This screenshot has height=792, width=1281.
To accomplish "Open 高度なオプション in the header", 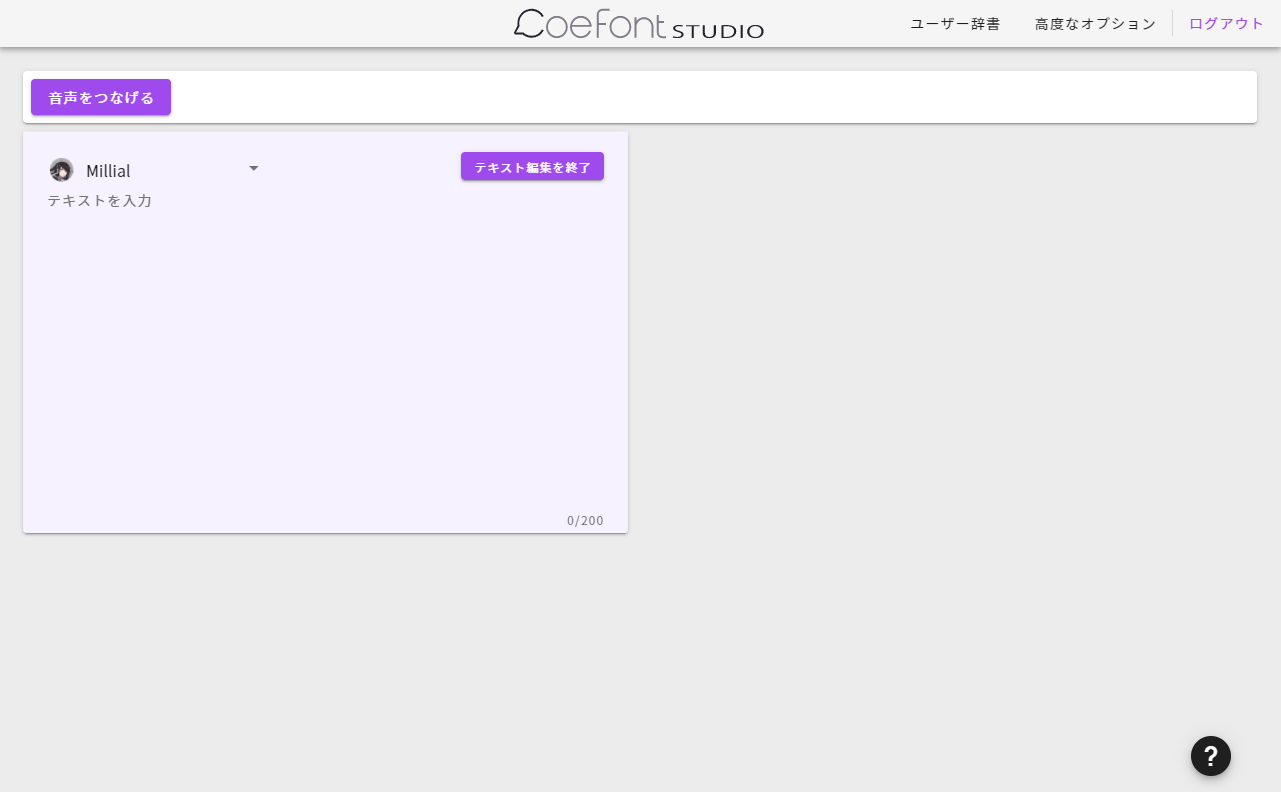I will (x=1095, y=23).
